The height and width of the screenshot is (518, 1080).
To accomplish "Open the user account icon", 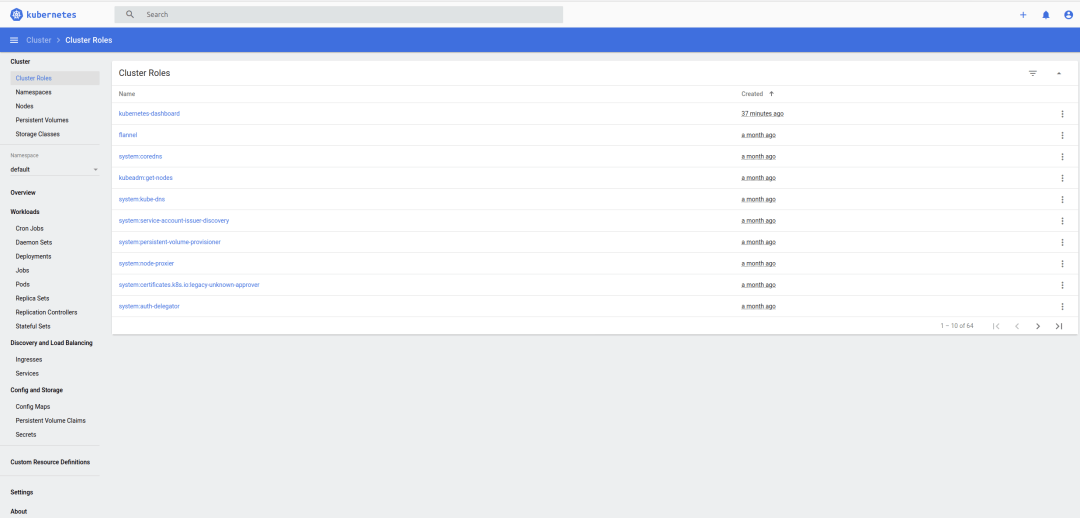I will pos(1068,14).
